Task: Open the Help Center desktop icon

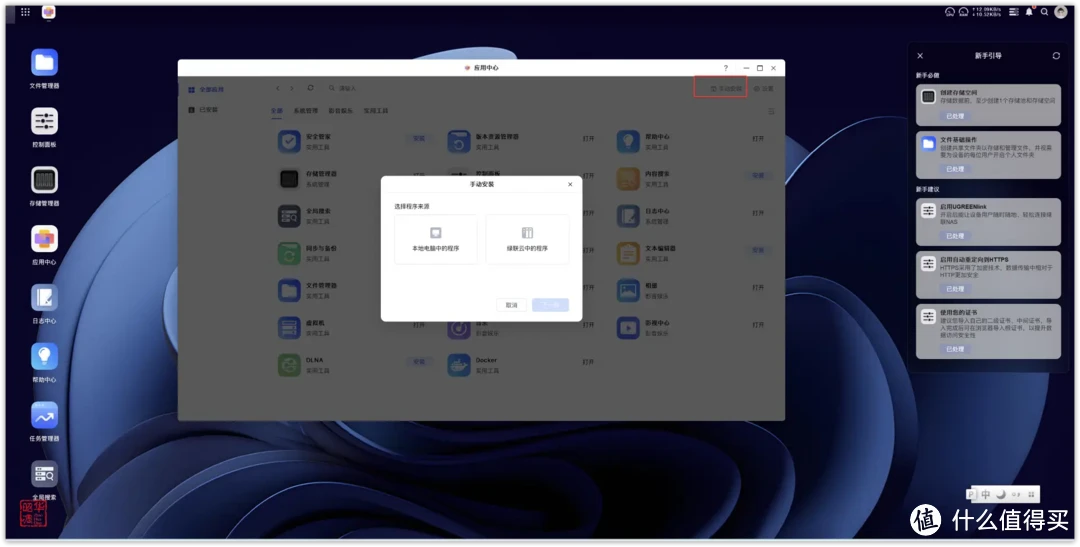Action: coord(44,357)
